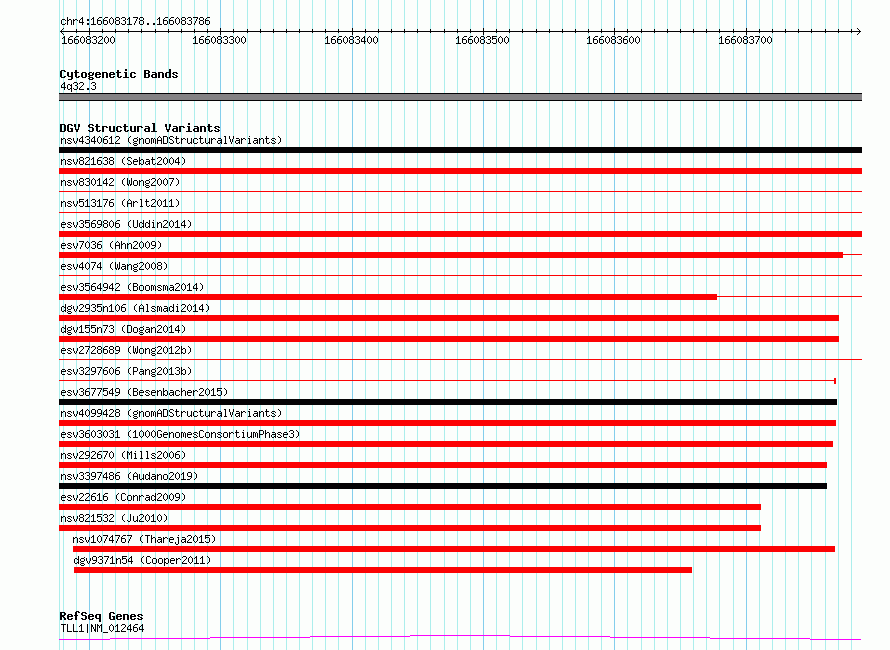Image resolution: width=890 pixels, height=650 pixels.
Task: Open the esv3603031 1000GenomesConsortiumPhase3 label
Action: [x=180, y=434]
